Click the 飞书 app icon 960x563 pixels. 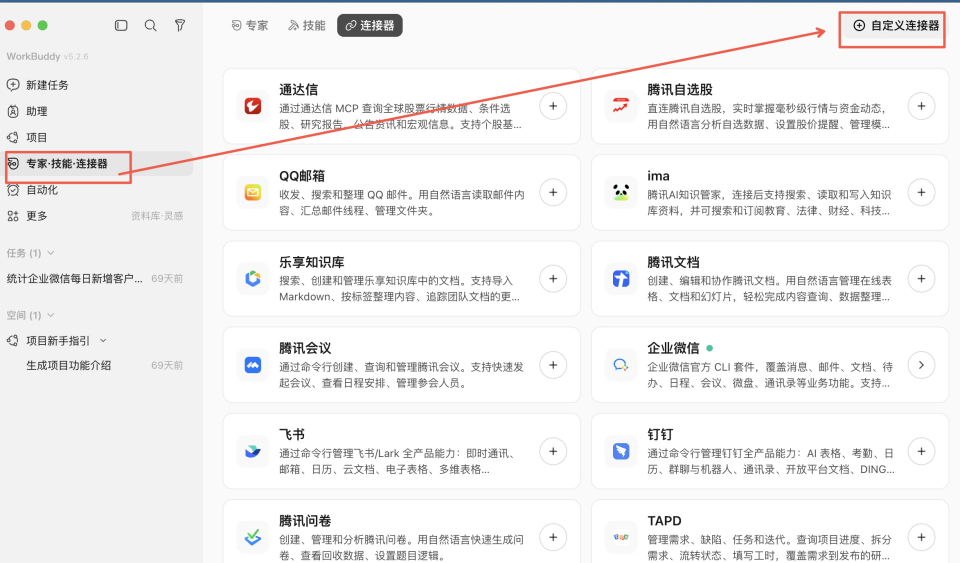tap(253, 452)
